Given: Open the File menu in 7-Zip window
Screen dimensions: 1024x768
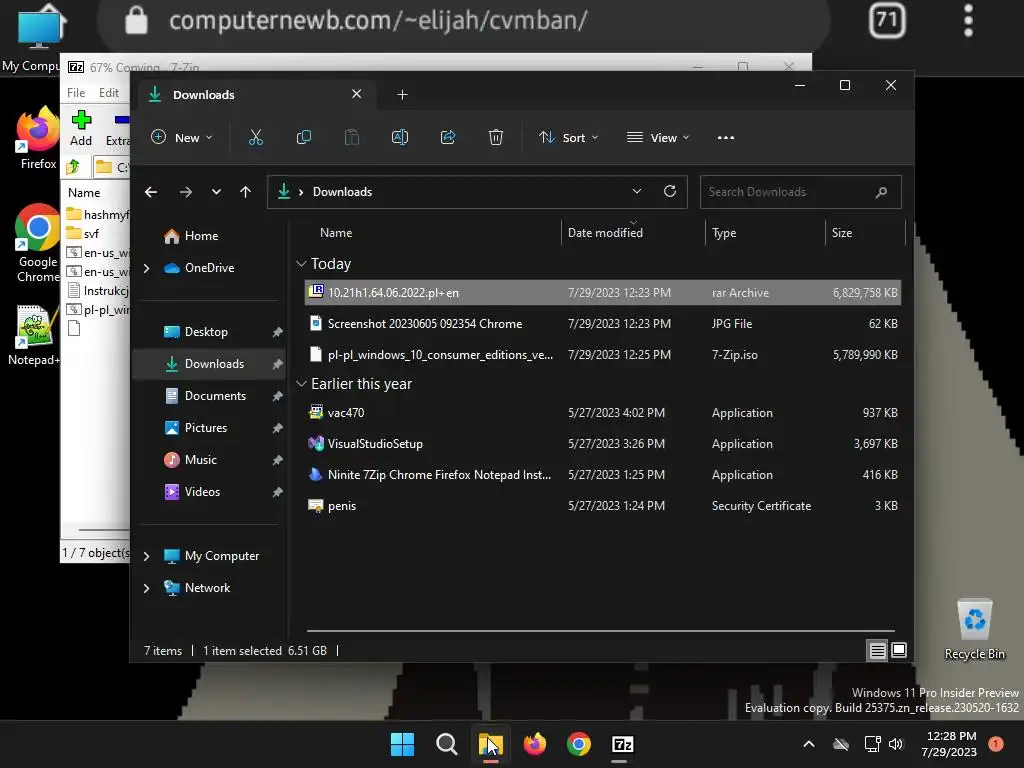Looking at the screenshot, I should (x=76, y=93).
